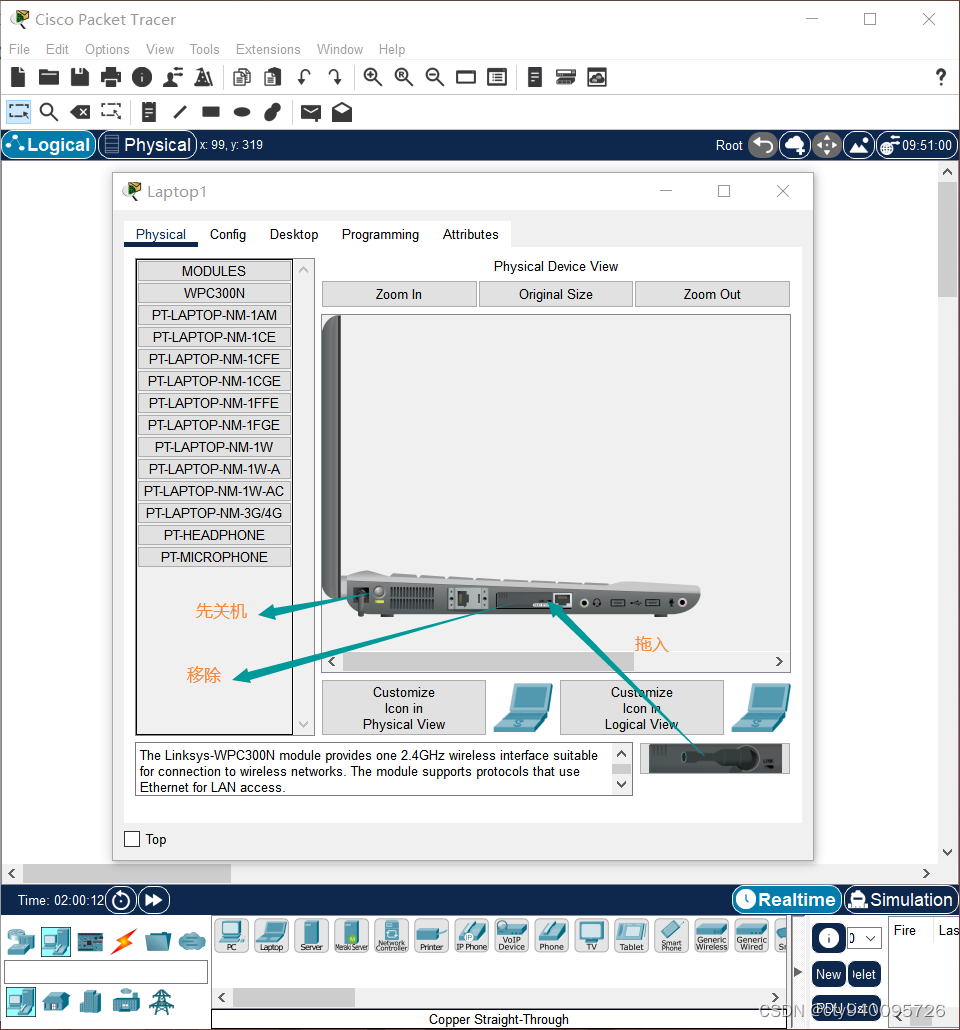Screen dimensions: 960x1030
Task: Add a Simple PDU closed envelope icon
Action: pos(311,113)
